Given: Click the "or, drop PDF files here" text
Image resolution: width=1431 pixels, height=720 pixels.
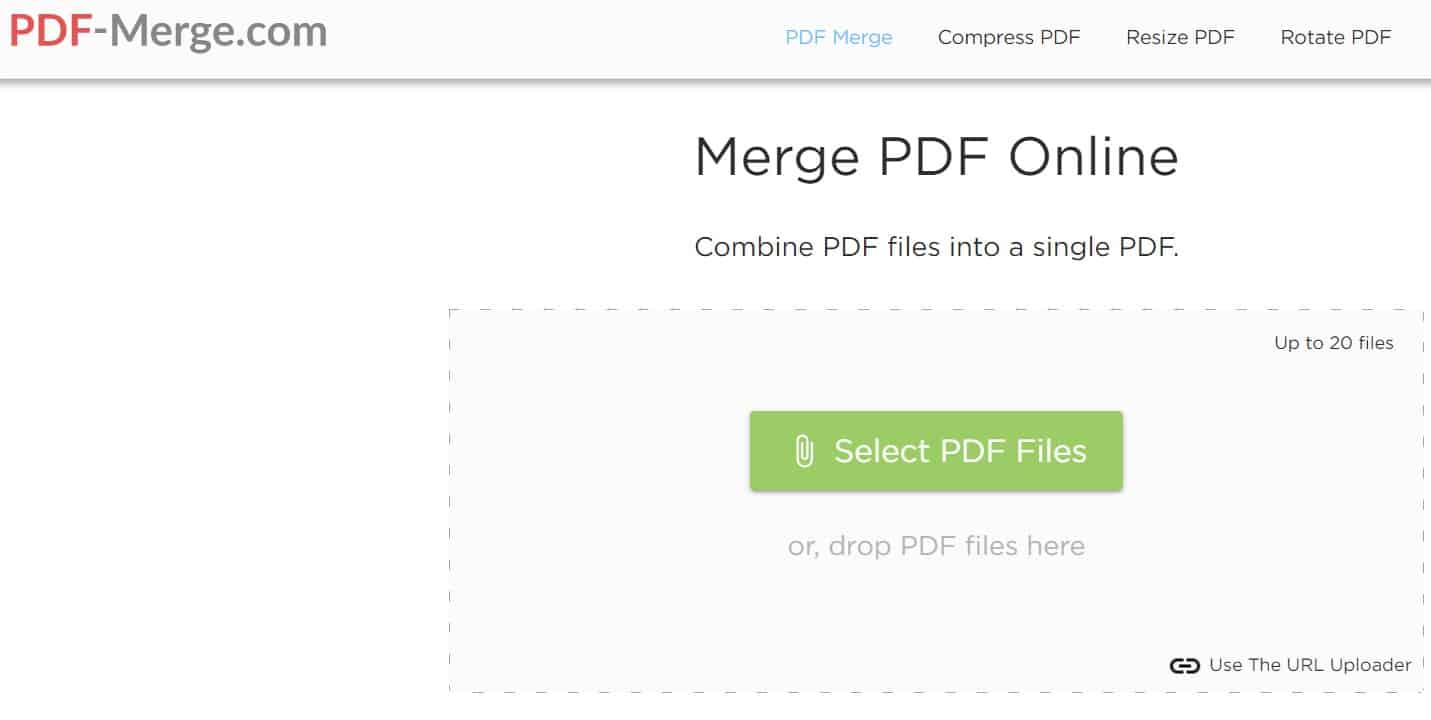Looking at the screenshot, I should (936, 546).
